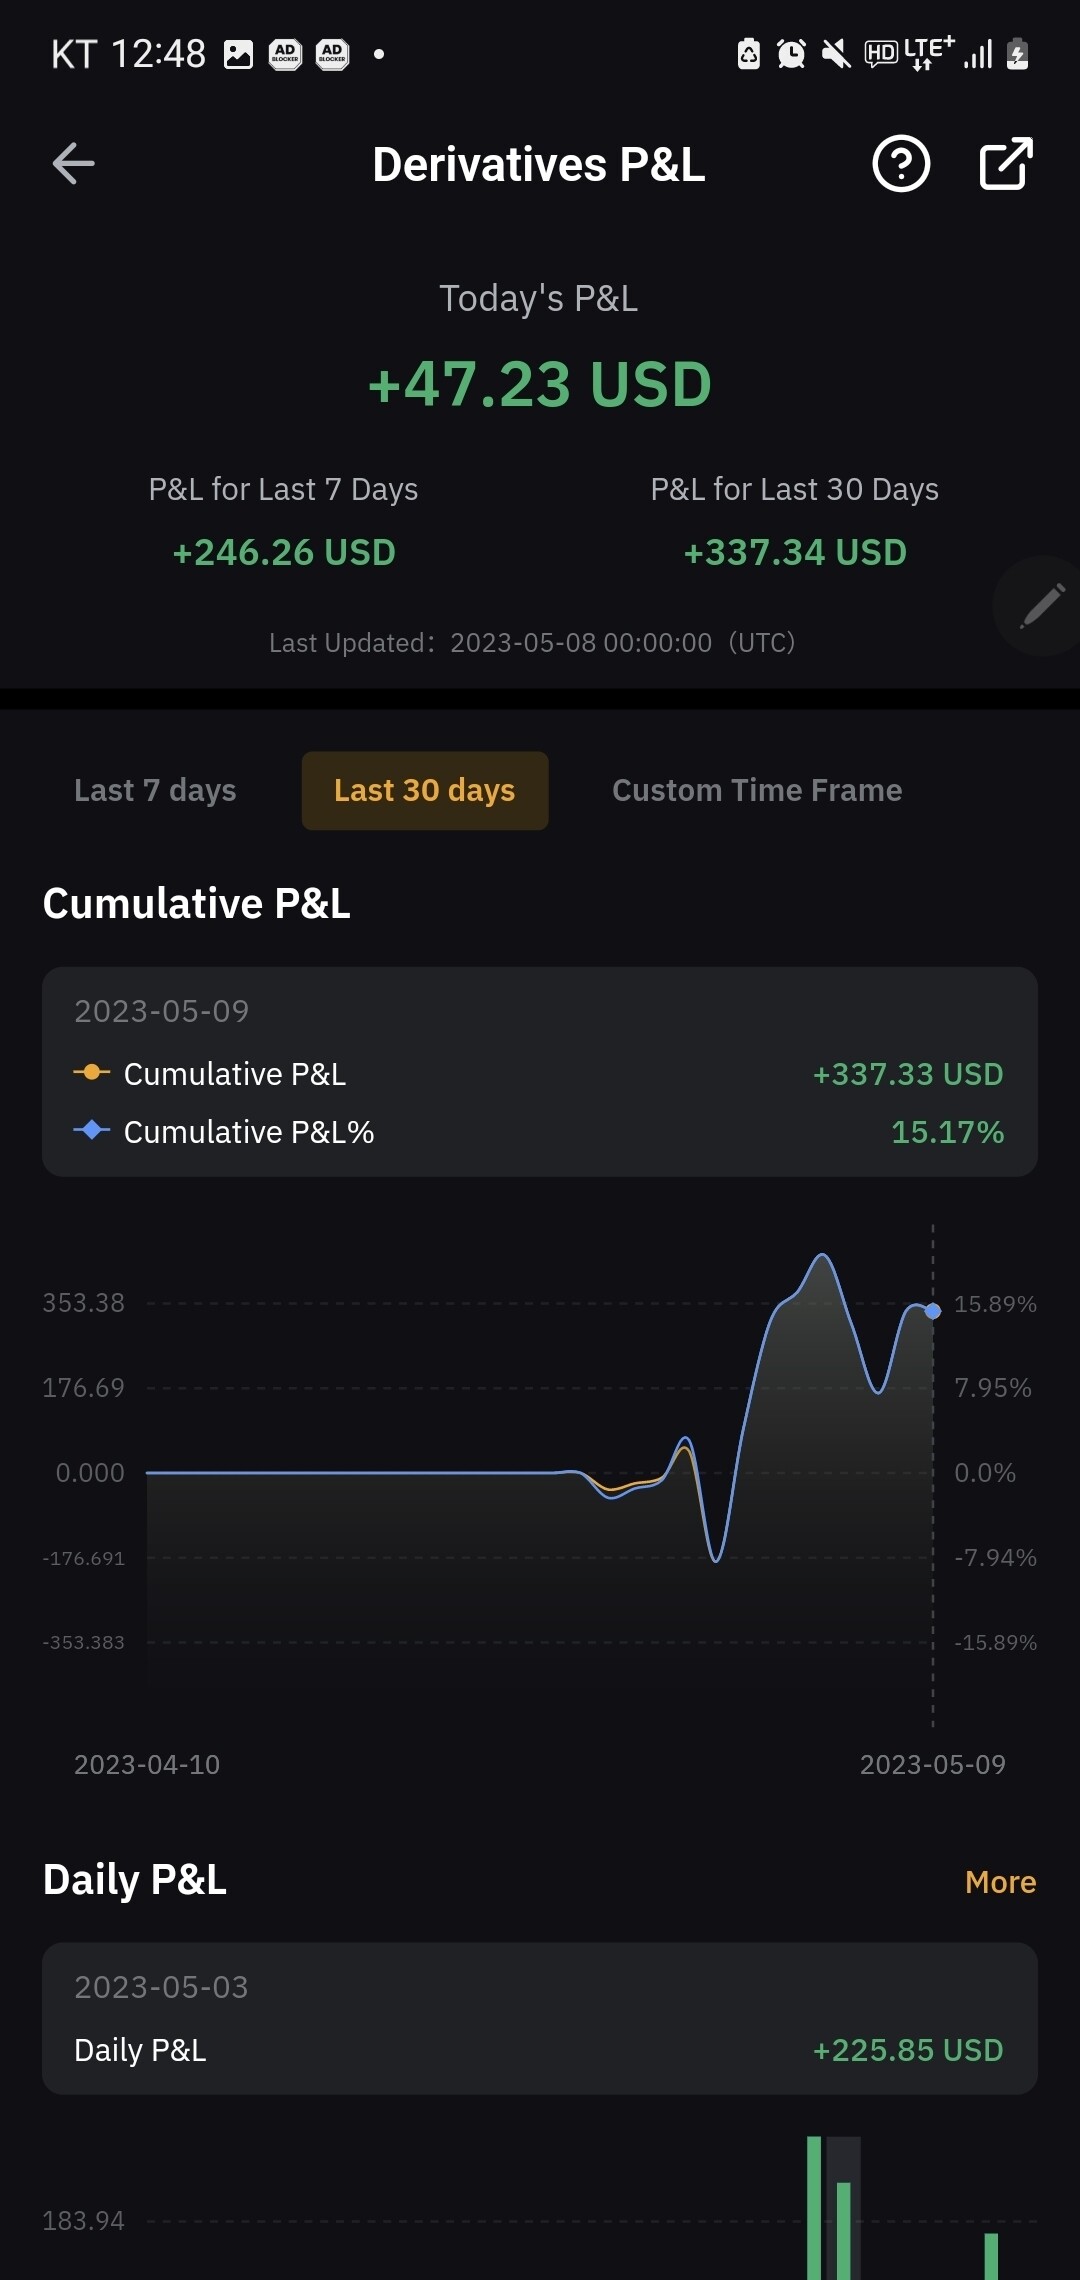
Task: Open the Custom Time Frame tab
Action: point(757,791)
